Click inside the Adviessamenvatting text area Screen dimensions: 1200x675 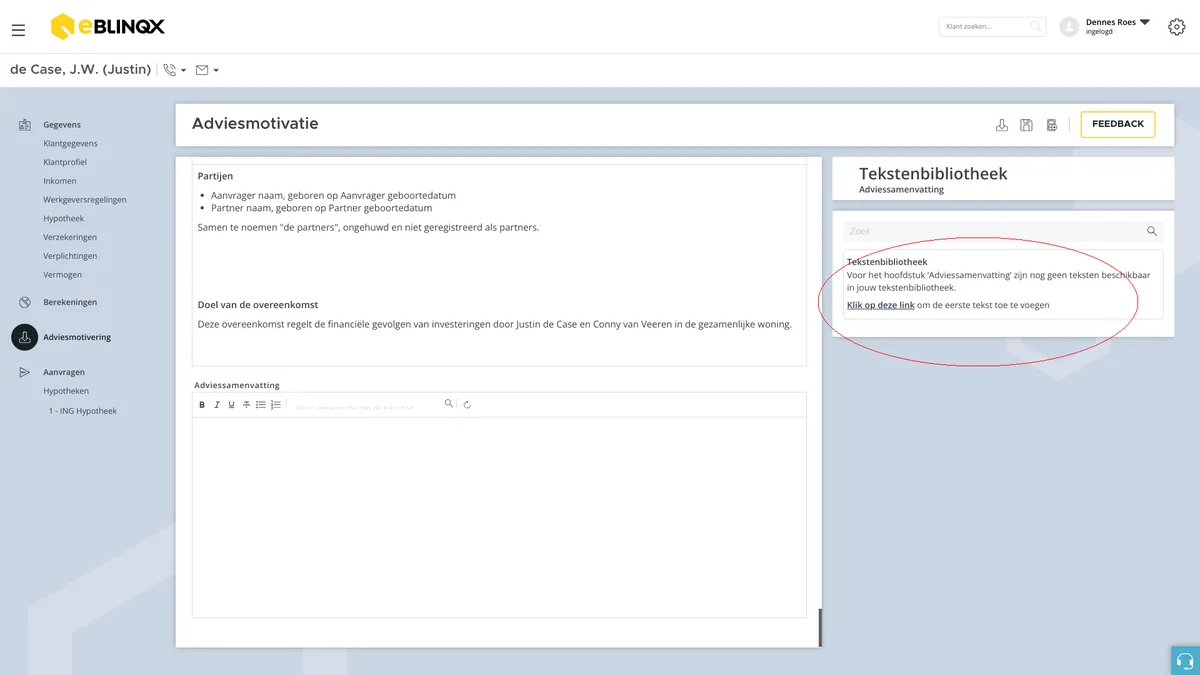(499, 517)
